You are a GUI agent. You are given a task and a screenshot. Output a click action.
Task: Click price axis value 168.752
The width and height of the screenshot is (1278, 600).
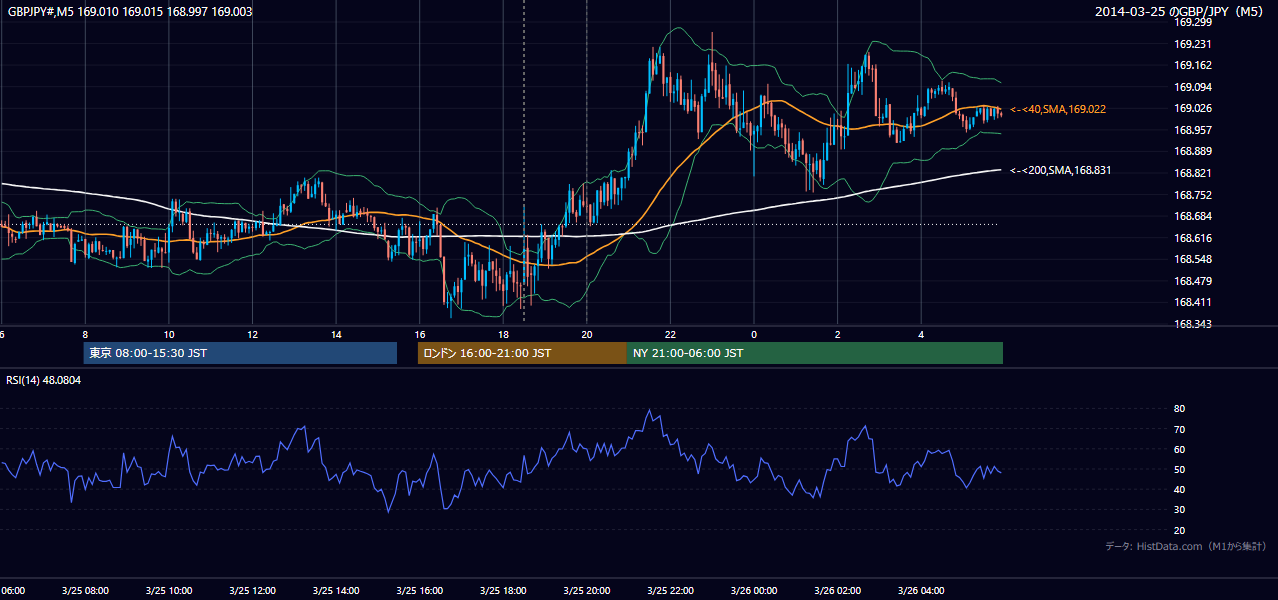[x=1193, y=195]
